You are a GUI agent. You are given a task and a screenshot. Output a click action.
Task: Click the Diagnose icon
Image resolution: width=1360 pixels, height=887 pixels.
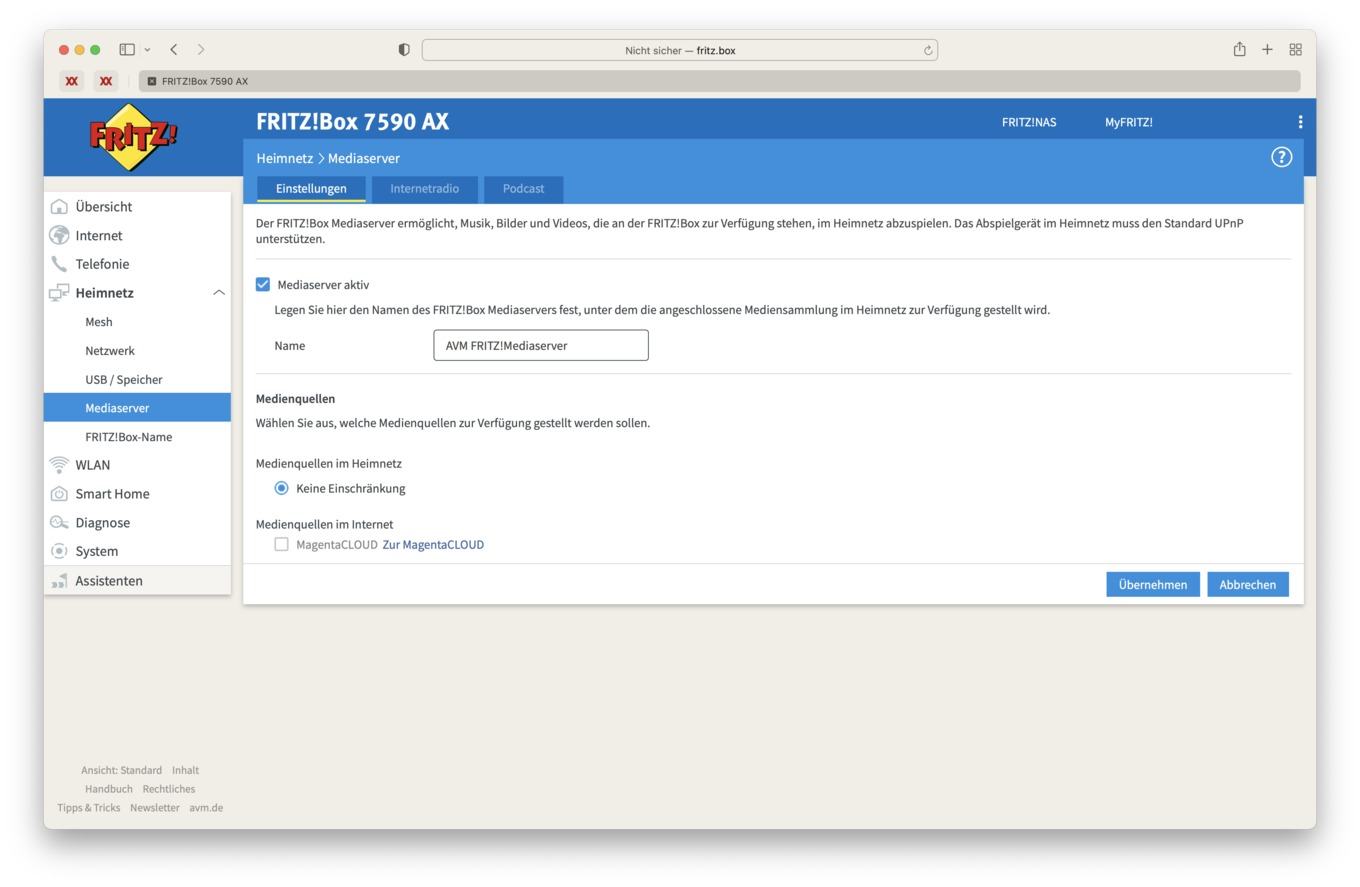[59, 523]
